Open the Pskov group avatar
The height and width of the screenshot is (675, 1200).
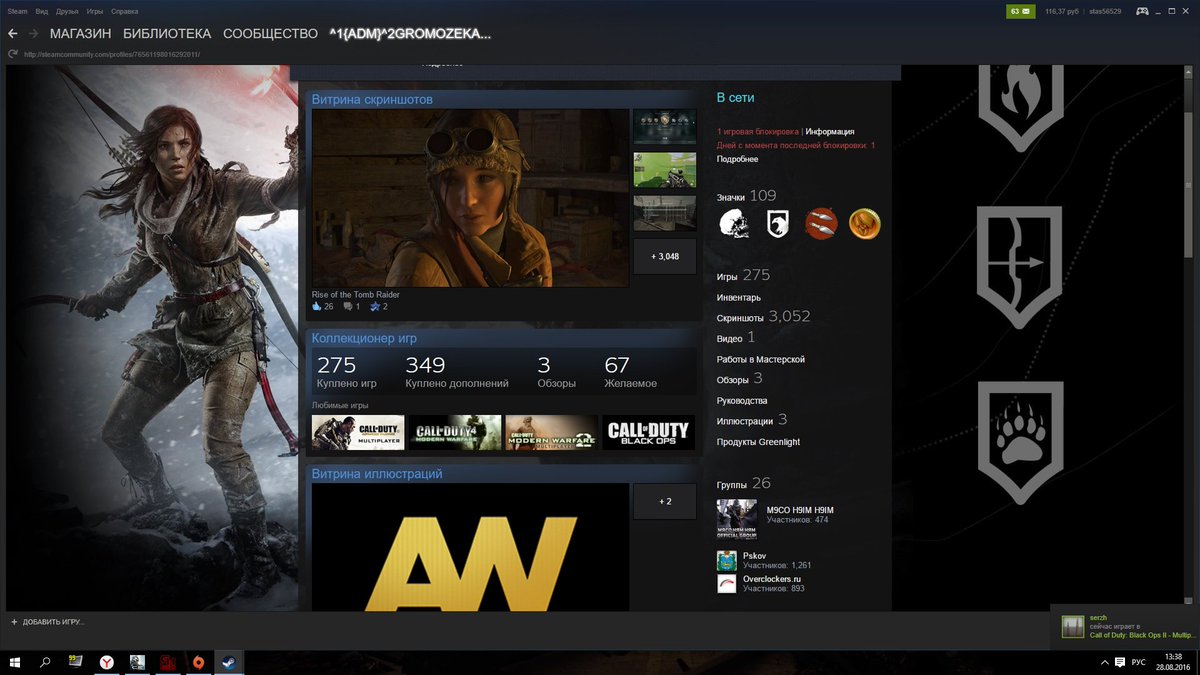coord(727,559)
